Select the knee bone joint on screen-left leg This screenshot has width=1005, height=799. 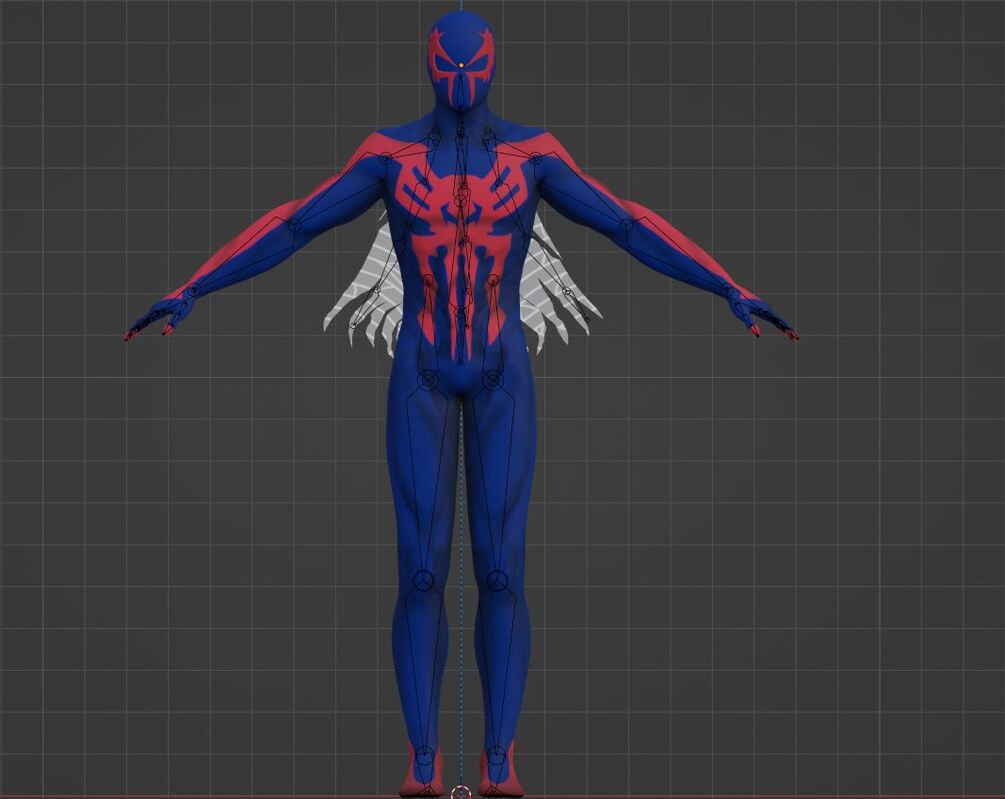pyautogui.click(x=423, y=581)
